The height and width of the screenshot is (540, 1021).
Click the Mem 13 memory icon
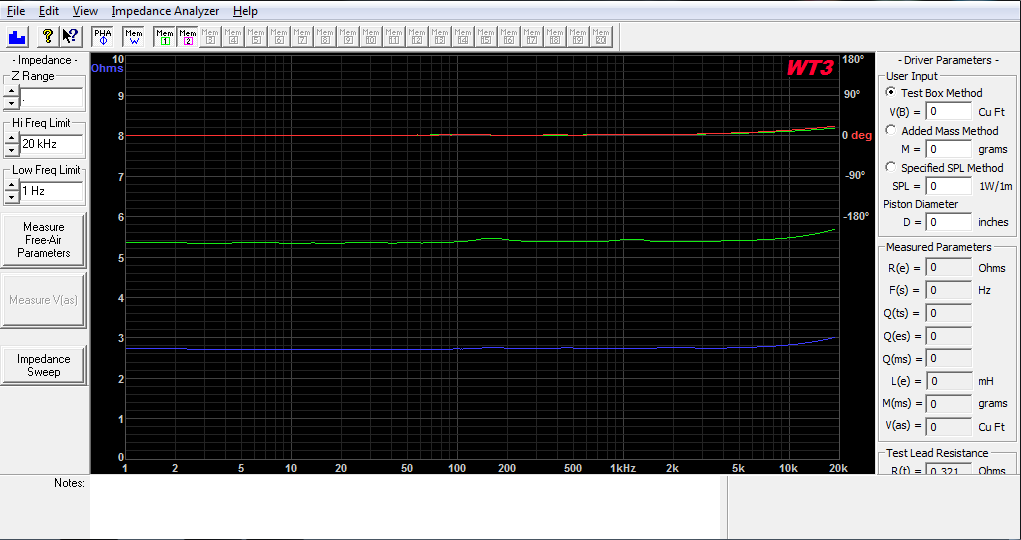(440, 36)
